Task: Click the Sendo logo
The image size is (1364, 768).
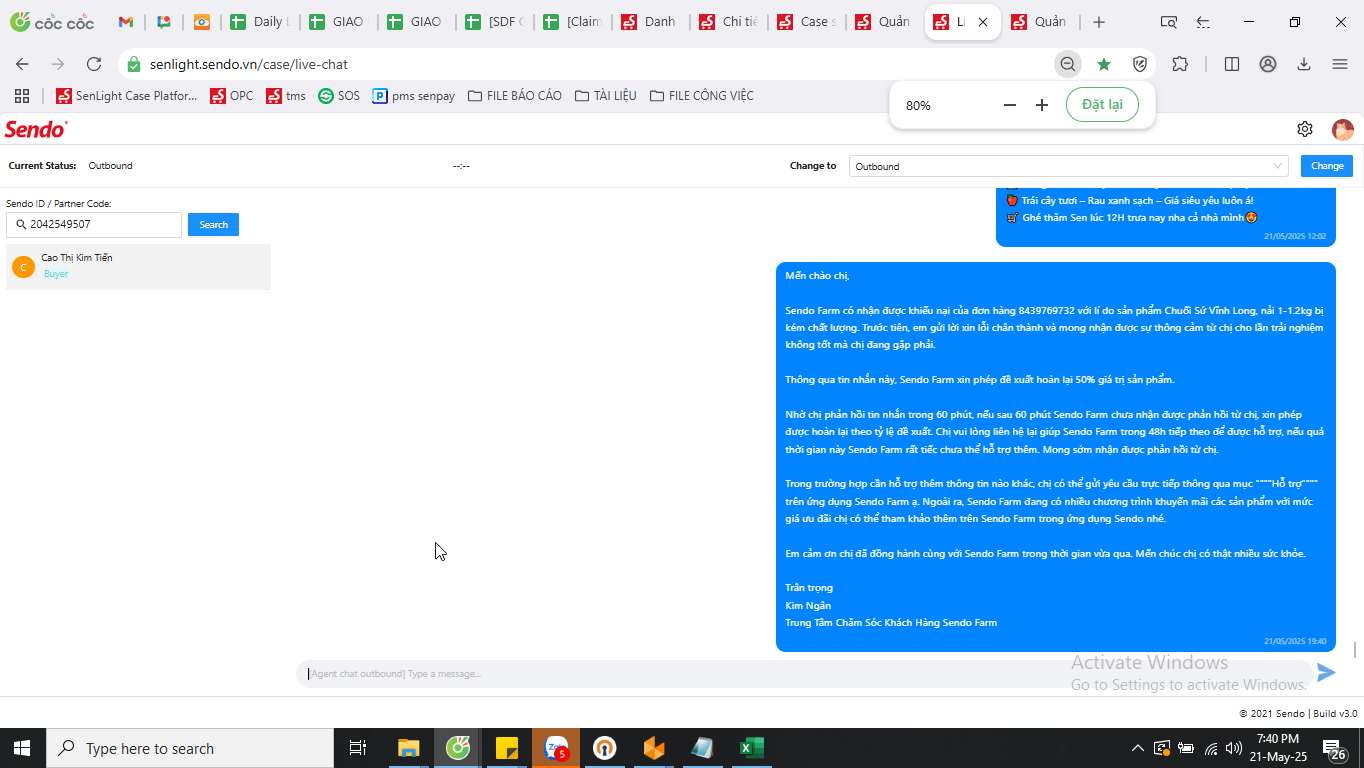Action: [36, 129]
